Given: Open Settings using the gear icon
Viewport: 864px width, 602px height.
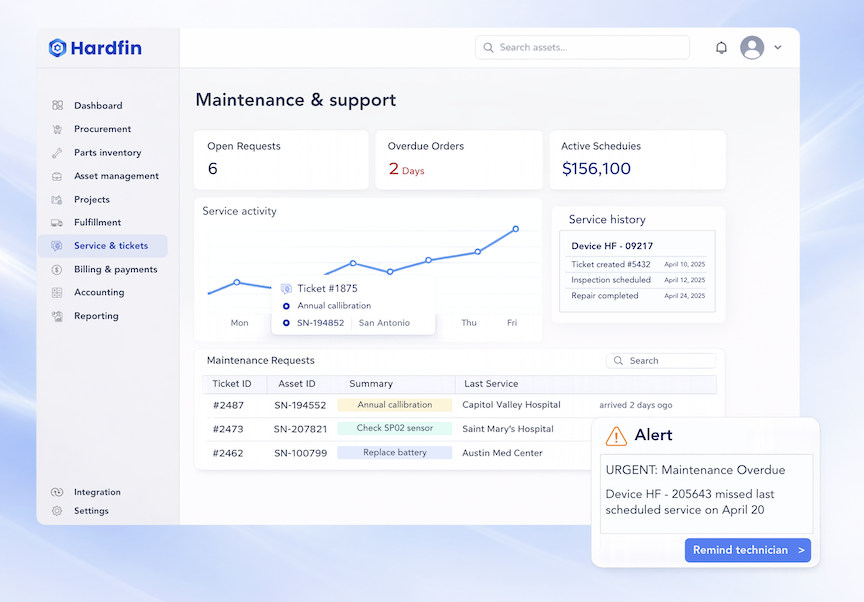Looking at the screenshot, I should [x=57, y=510].
